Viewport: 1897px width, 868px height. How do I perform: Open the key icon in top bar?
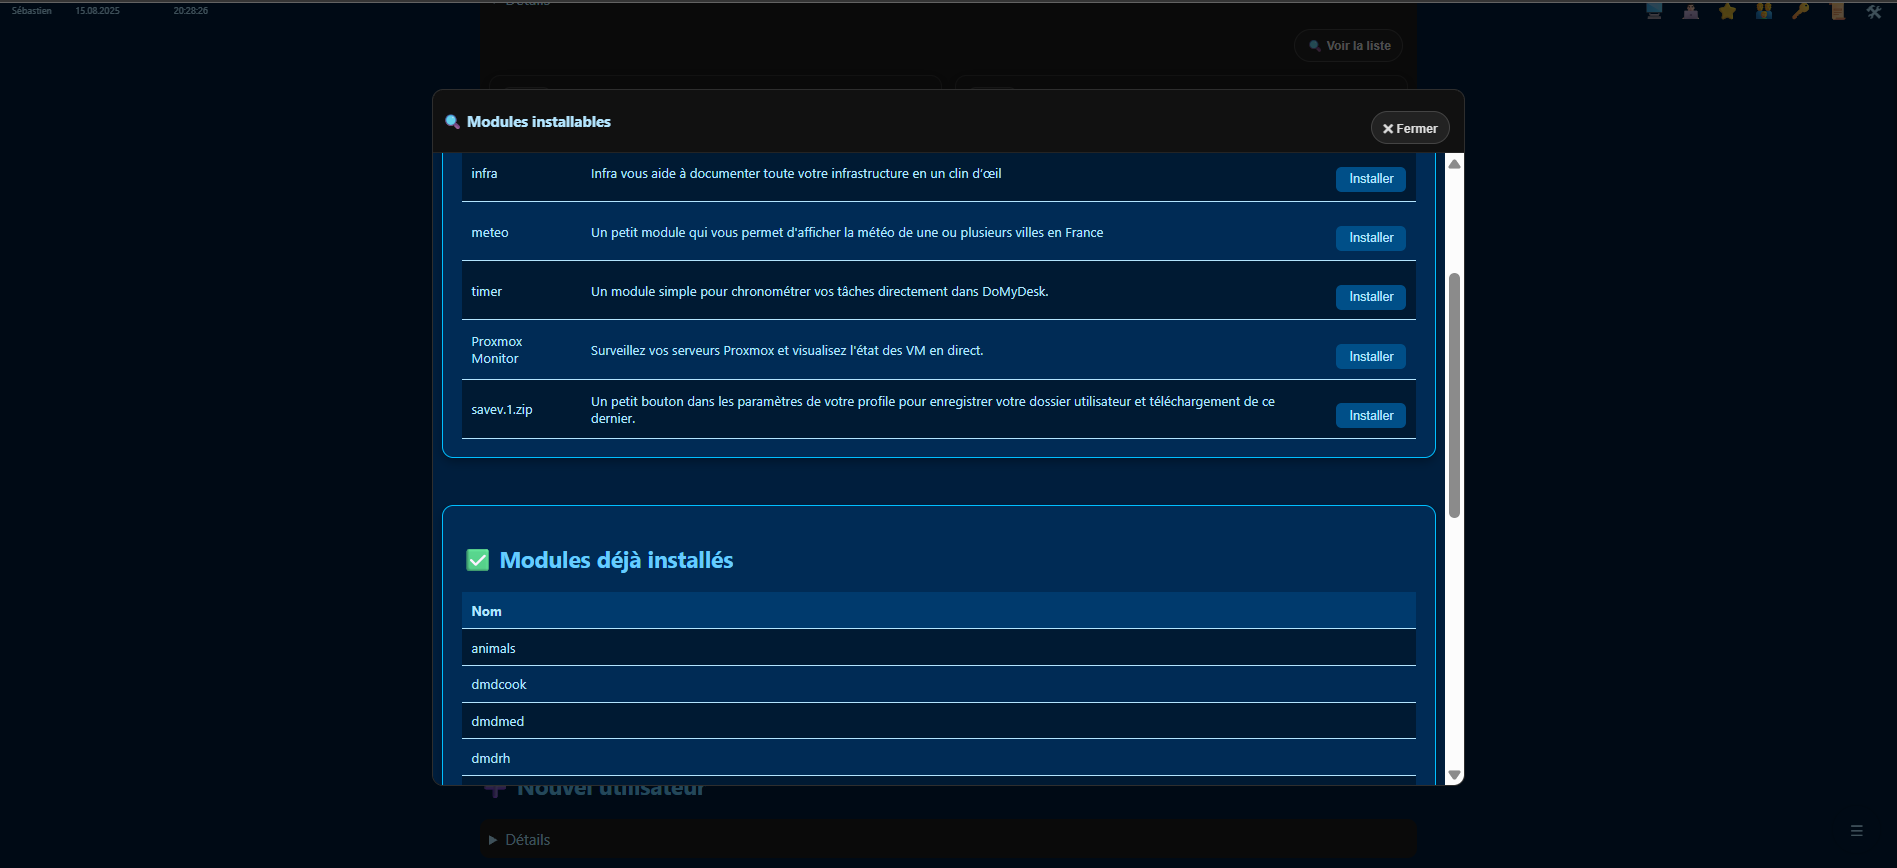click(x=1800, y=12)
